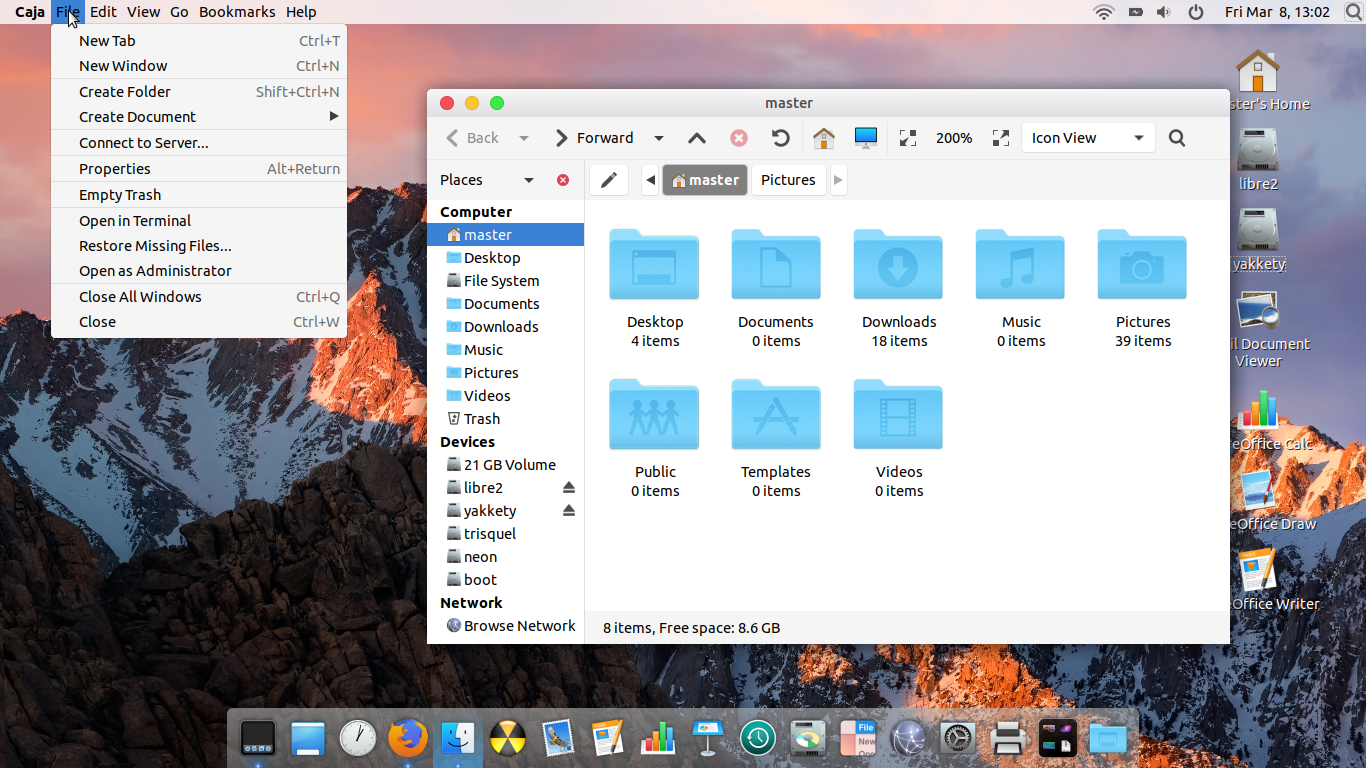Close the Places sidebar with the red circle
Image resolution: width=1366 pixels, height=768 pixels.
coord(562,180)
